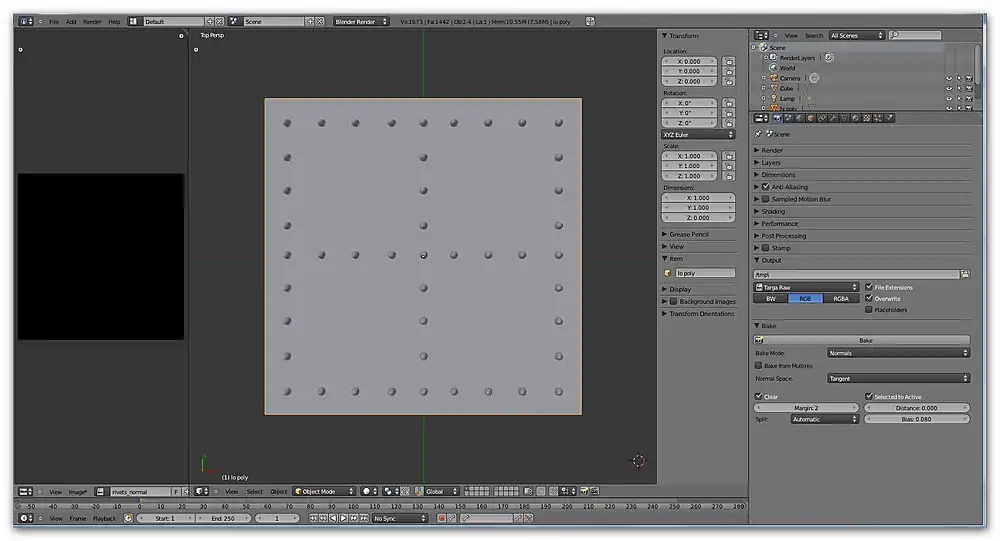This screenshot has width=1000, height=541.
Task: Open the Modifiers wrench properties tab
Action: coord(832,118)
